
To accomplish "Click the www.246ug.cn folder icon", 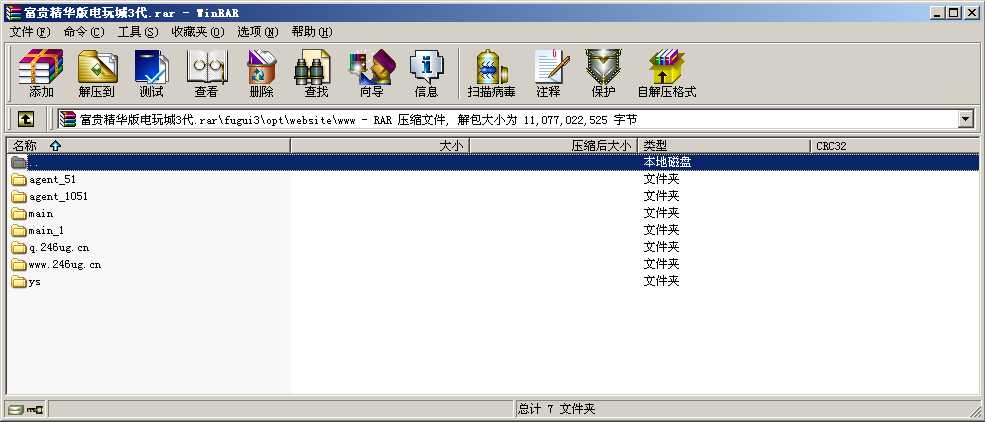I will 19,264.
